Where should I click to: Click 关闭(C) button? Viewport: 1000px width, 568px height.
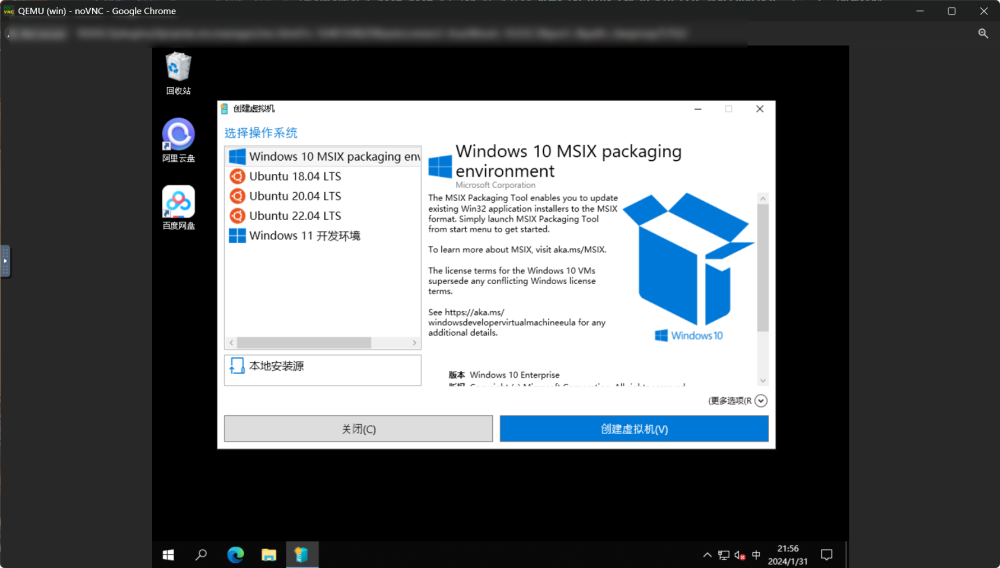coord(358,428)
